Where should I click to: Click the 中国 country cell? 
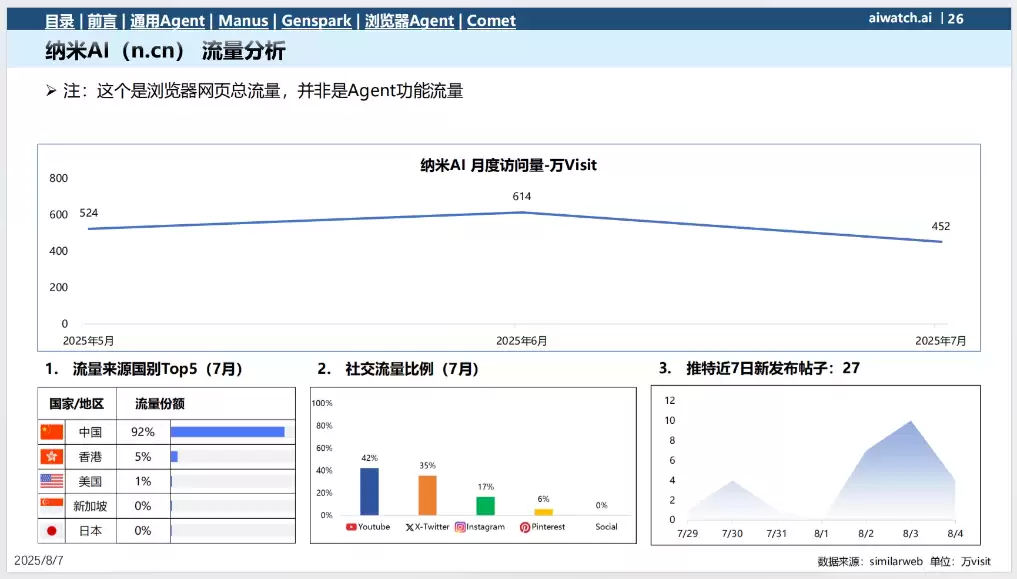[x=90, y=432]
